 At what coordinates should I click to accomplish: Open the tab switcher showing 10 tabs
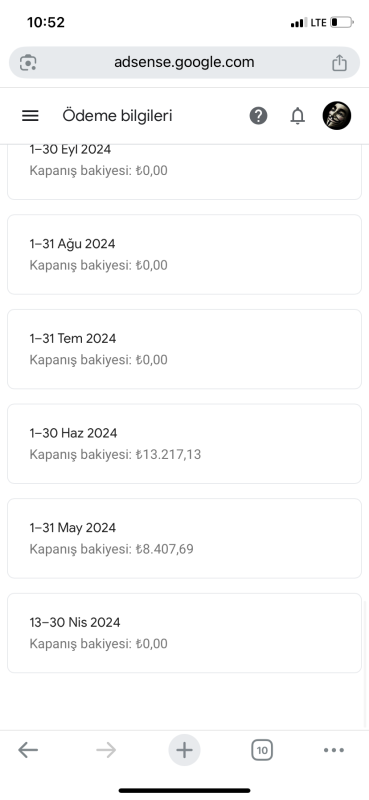[x=262, y=750]
